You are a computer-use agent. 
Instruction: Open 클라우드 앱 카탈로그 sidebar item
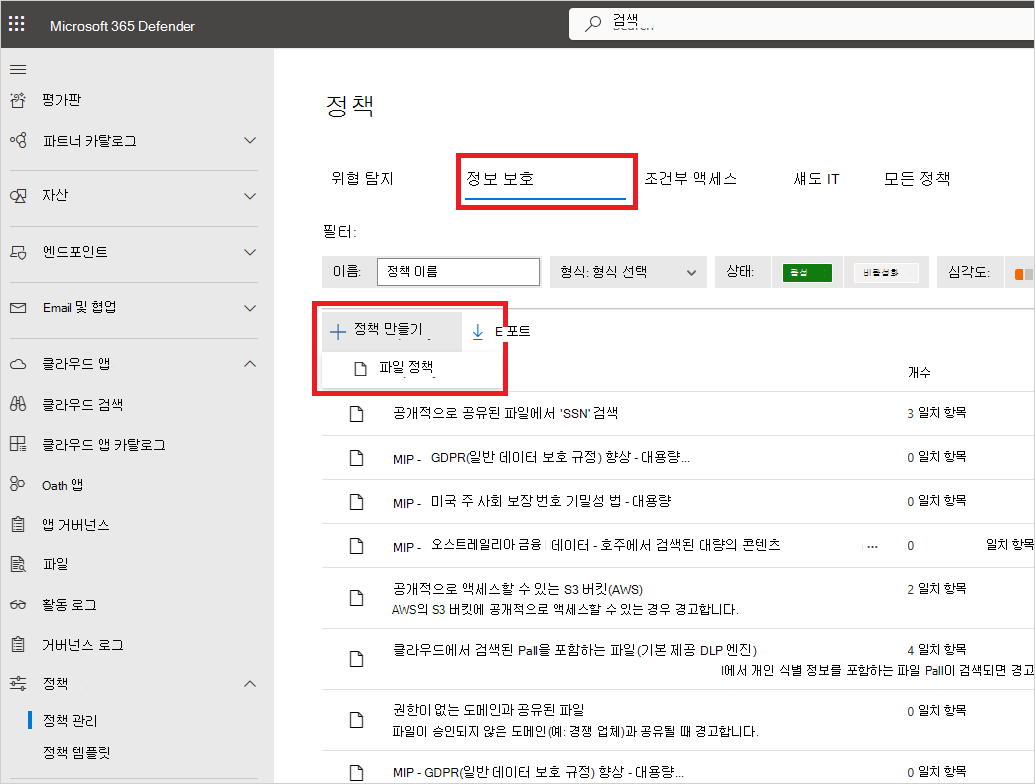pos(103,445)
